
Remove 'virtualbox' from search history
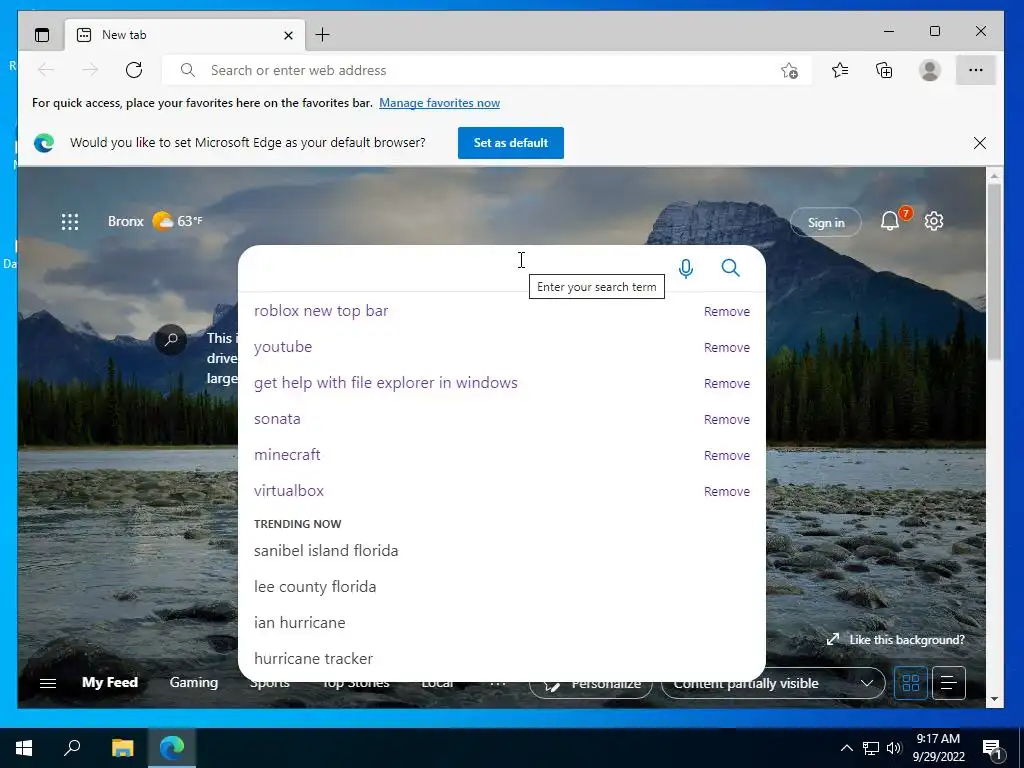(727, 491)
